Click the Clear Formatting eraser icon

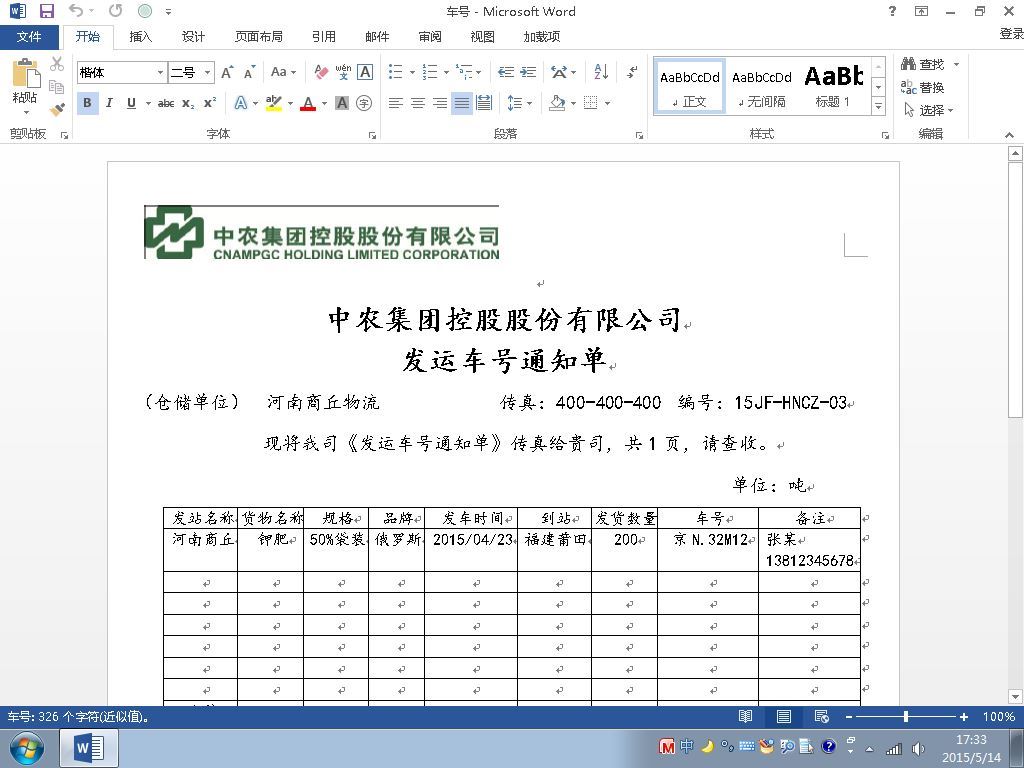[x=321, y=72]
